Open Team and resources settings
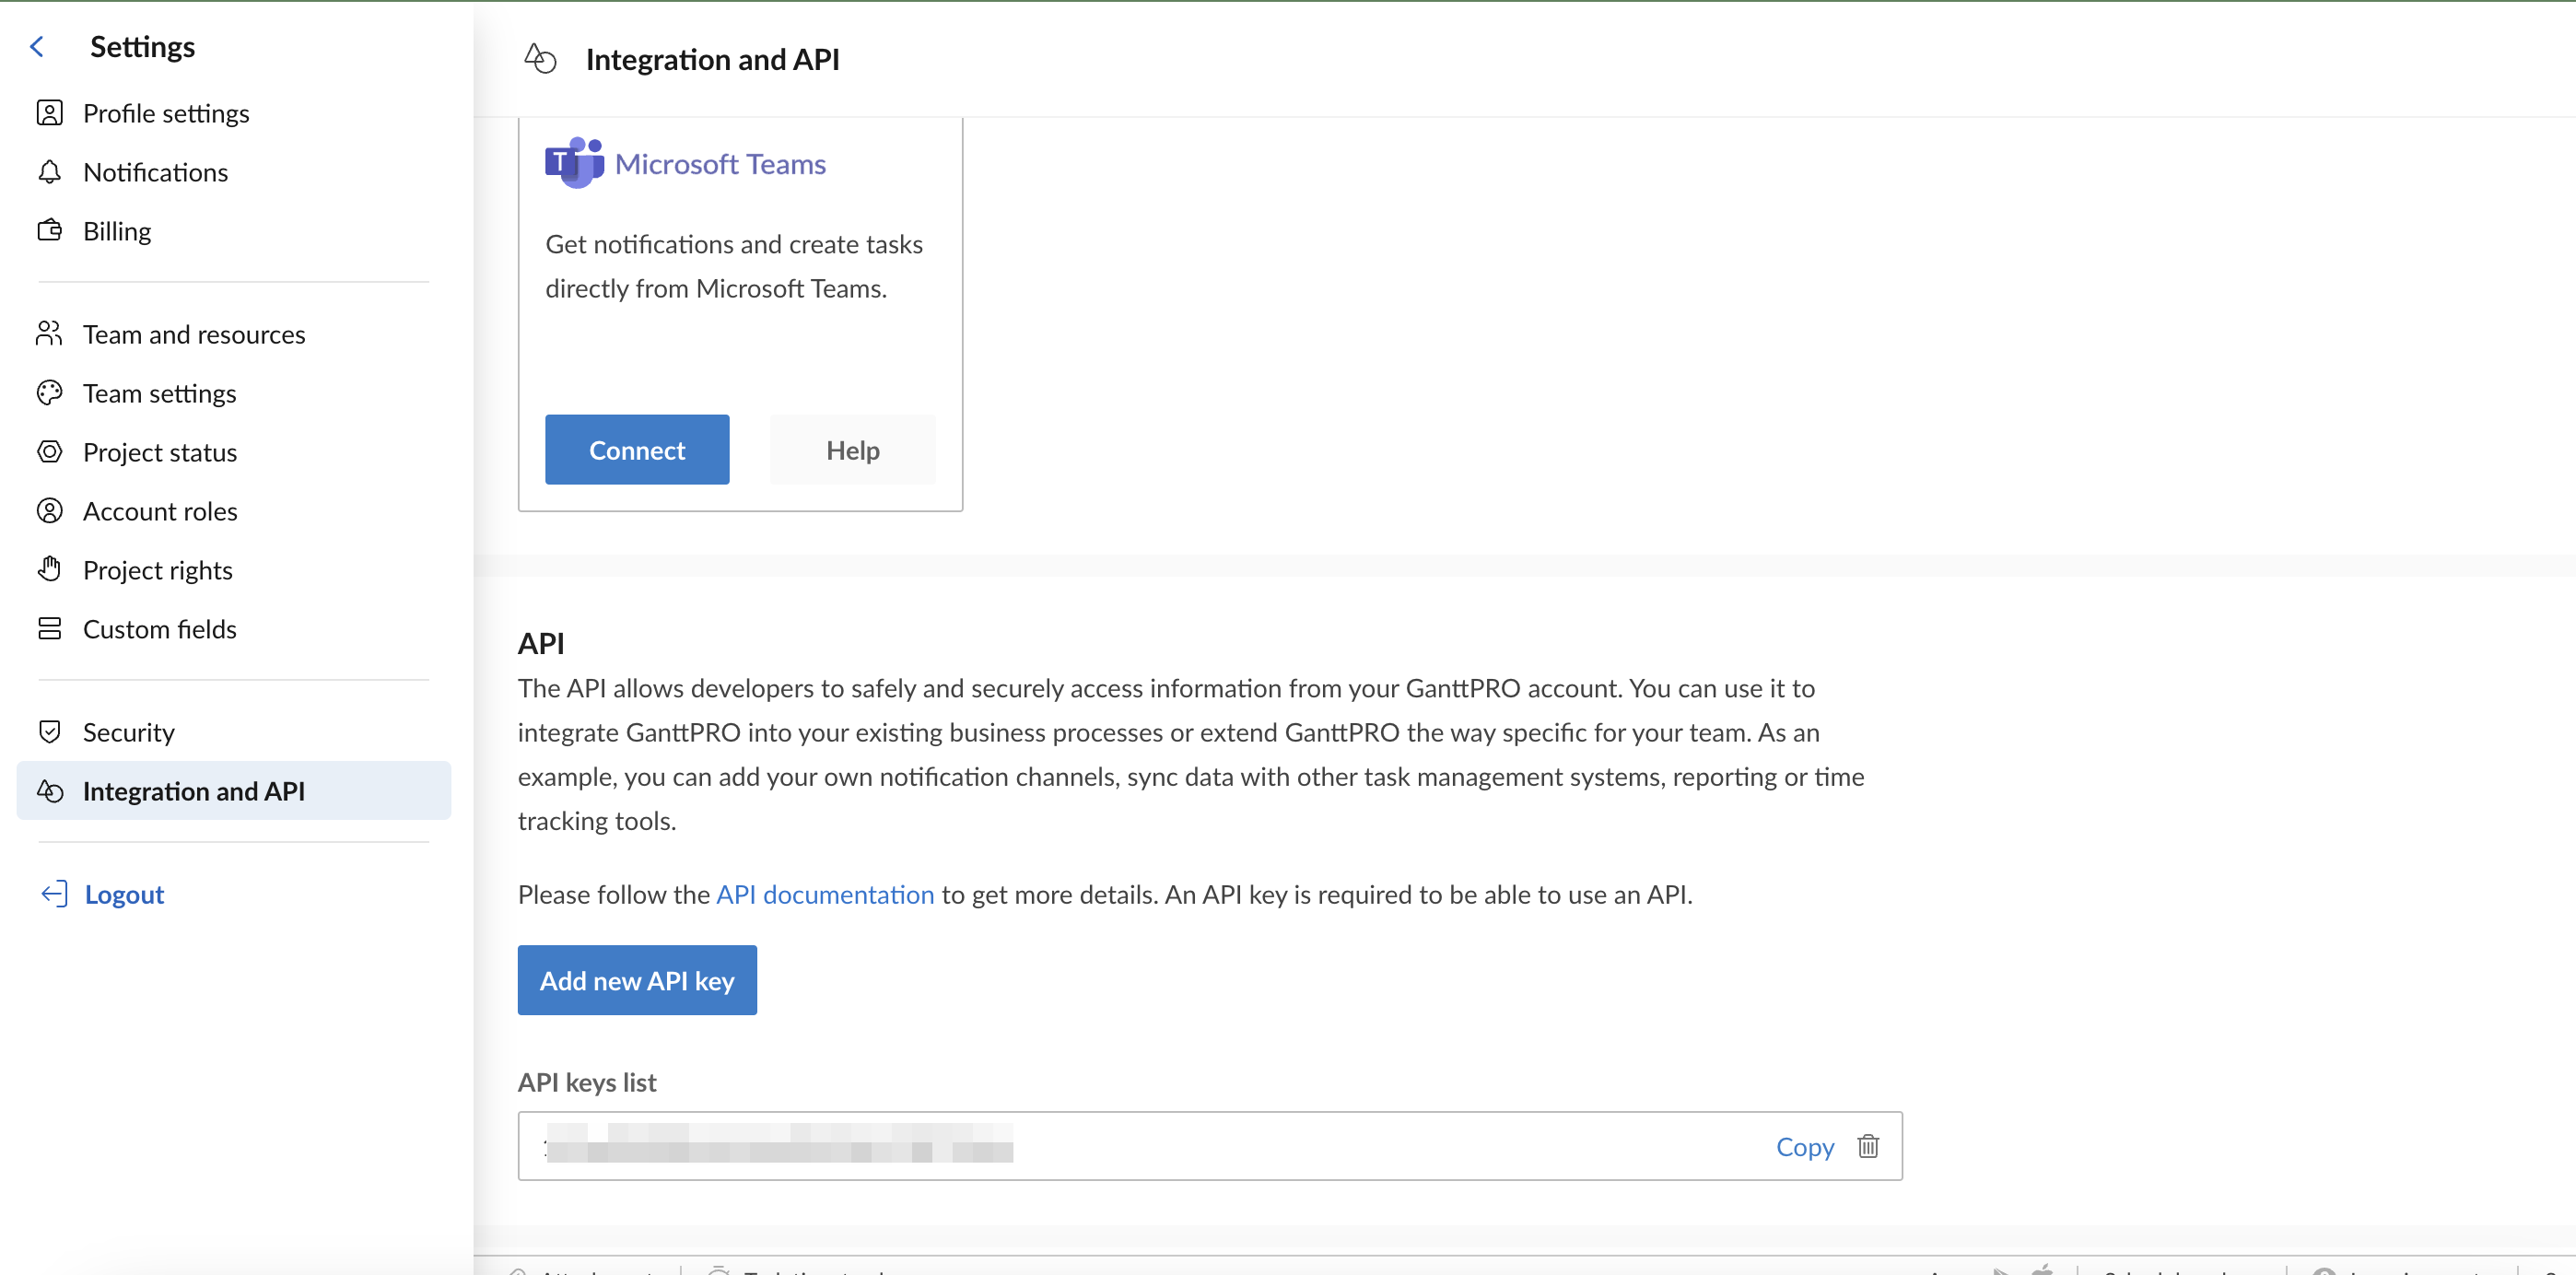The height and width of the screenshot is (1275, 2576). tap(194, 334)
